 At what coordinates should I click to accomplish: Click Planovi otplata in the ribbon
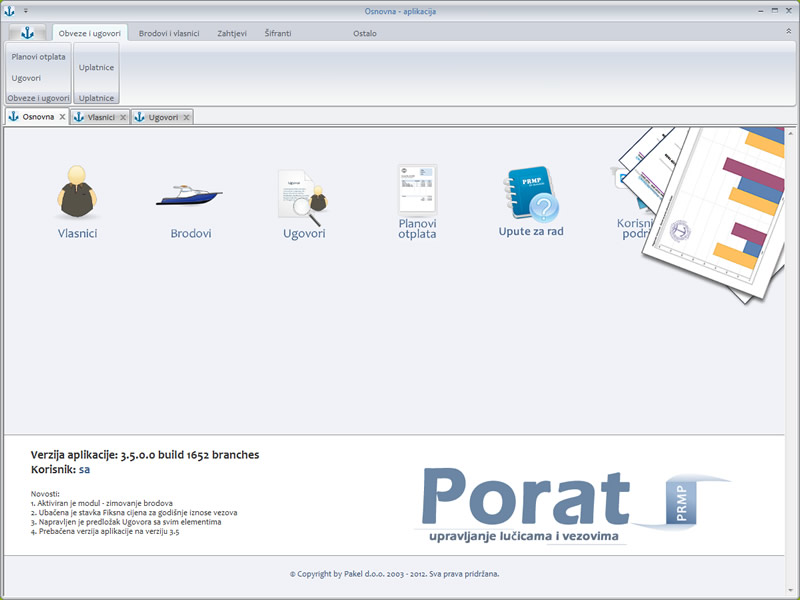pos(38,57)
